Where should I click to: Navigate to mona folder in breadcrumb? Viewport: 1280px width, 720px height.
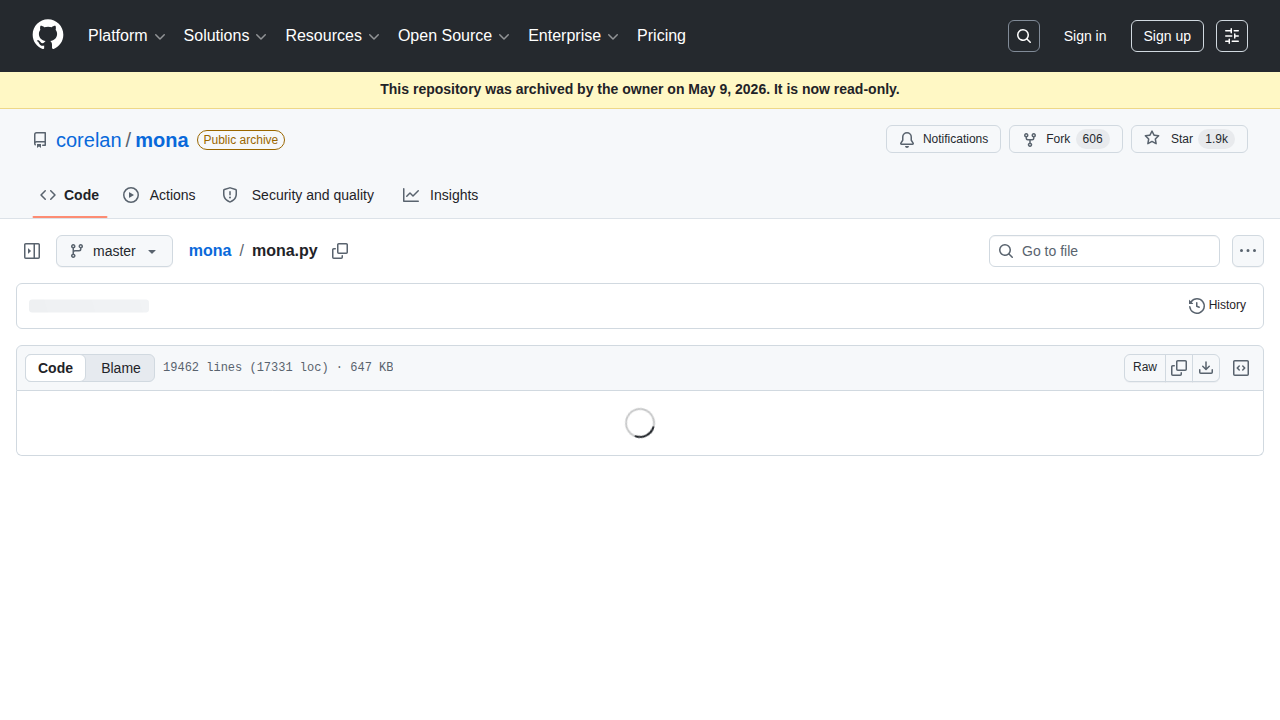pos(210,251)
